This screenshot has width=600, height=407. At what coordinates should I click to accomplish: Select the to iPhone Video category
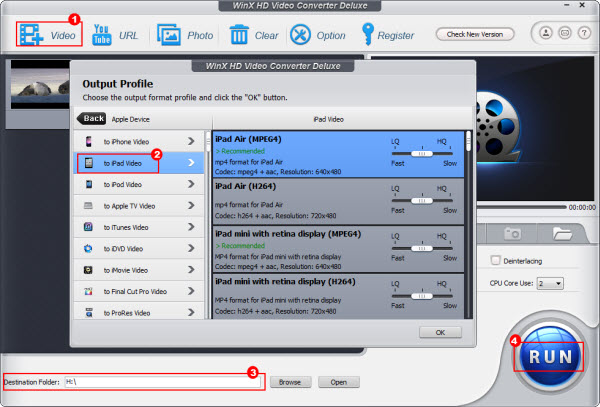click(140, 140)
